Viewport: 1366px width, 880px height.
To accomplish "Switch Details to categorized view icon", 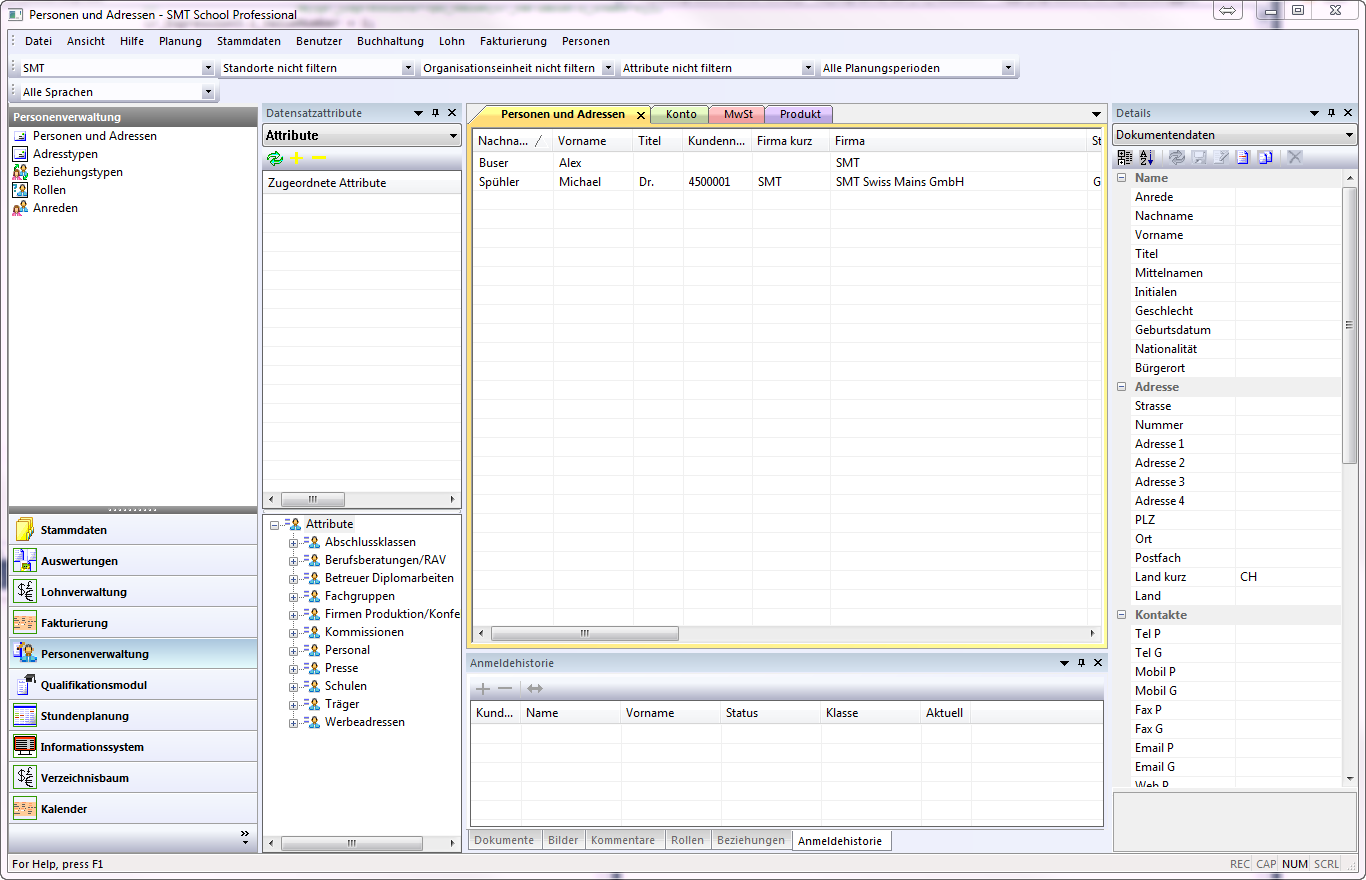I will 1125,158.
